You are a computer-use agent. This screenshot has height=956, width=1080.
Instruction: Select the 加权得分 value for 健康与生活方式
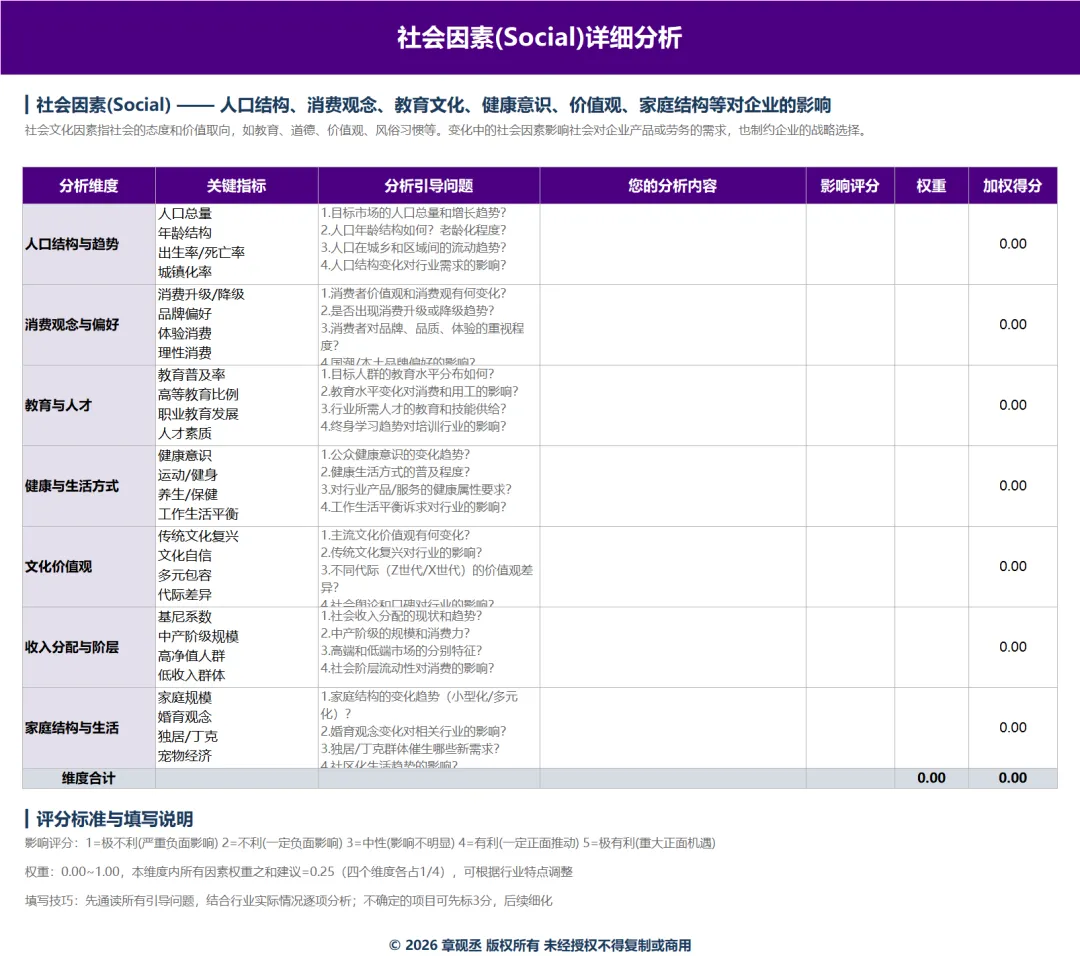(1012, 486)
